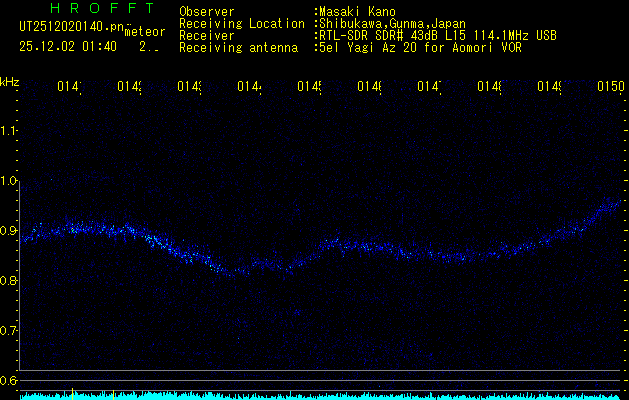Select the 0.6 frequency axis label

click(9, 380)
